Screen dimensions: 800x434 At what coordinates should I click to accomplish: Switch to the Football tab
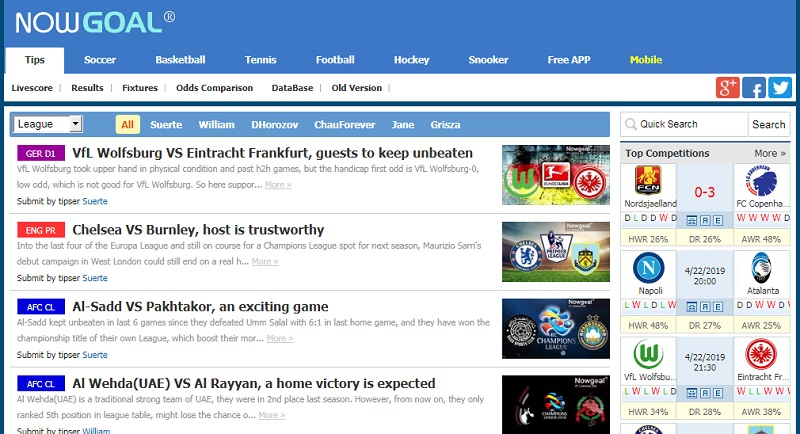coord(335,60)
